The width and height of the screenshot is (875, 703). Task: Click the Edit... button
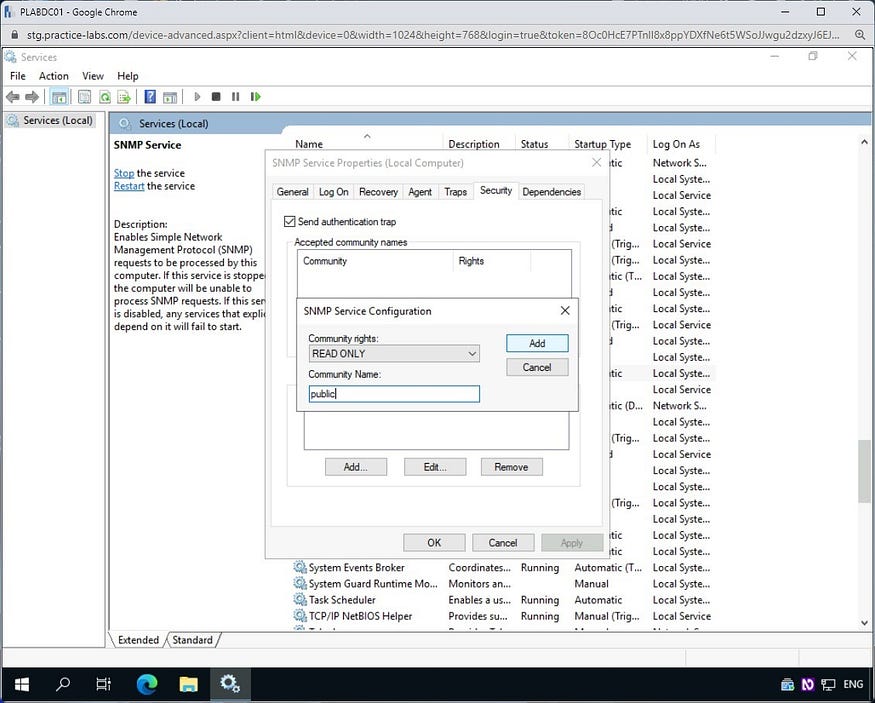point(435,467)
